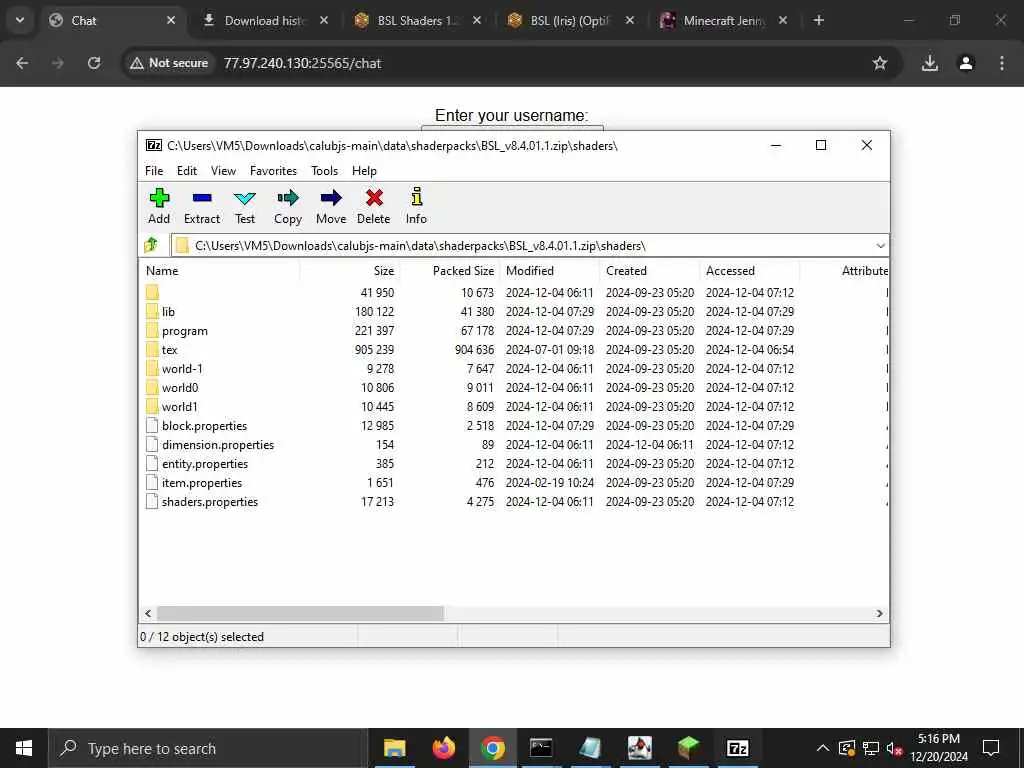Viewport: 1024px width, 768px height.
Task: Go back in Chrome
Action: coord(22,63)
